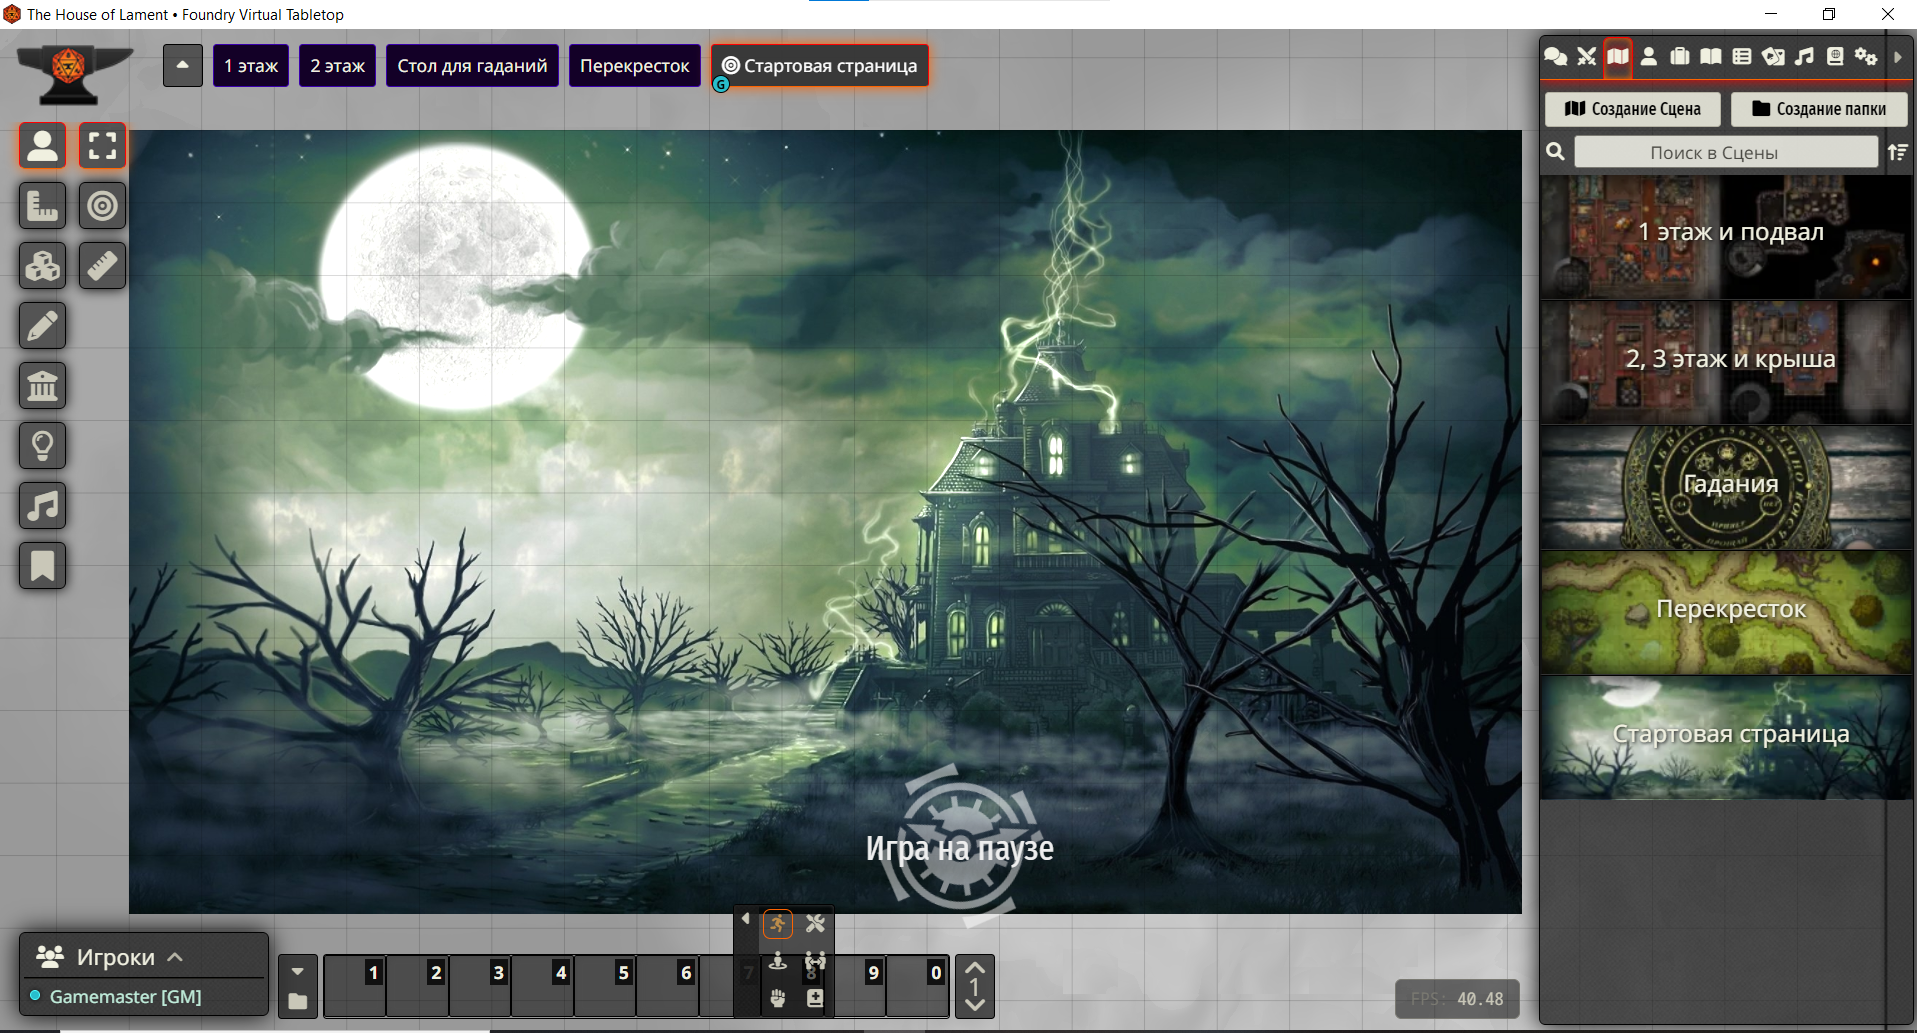Open the scene 2, 3 этаж и крыша
The image size is (1917, 1033).
pos(1726,362)
